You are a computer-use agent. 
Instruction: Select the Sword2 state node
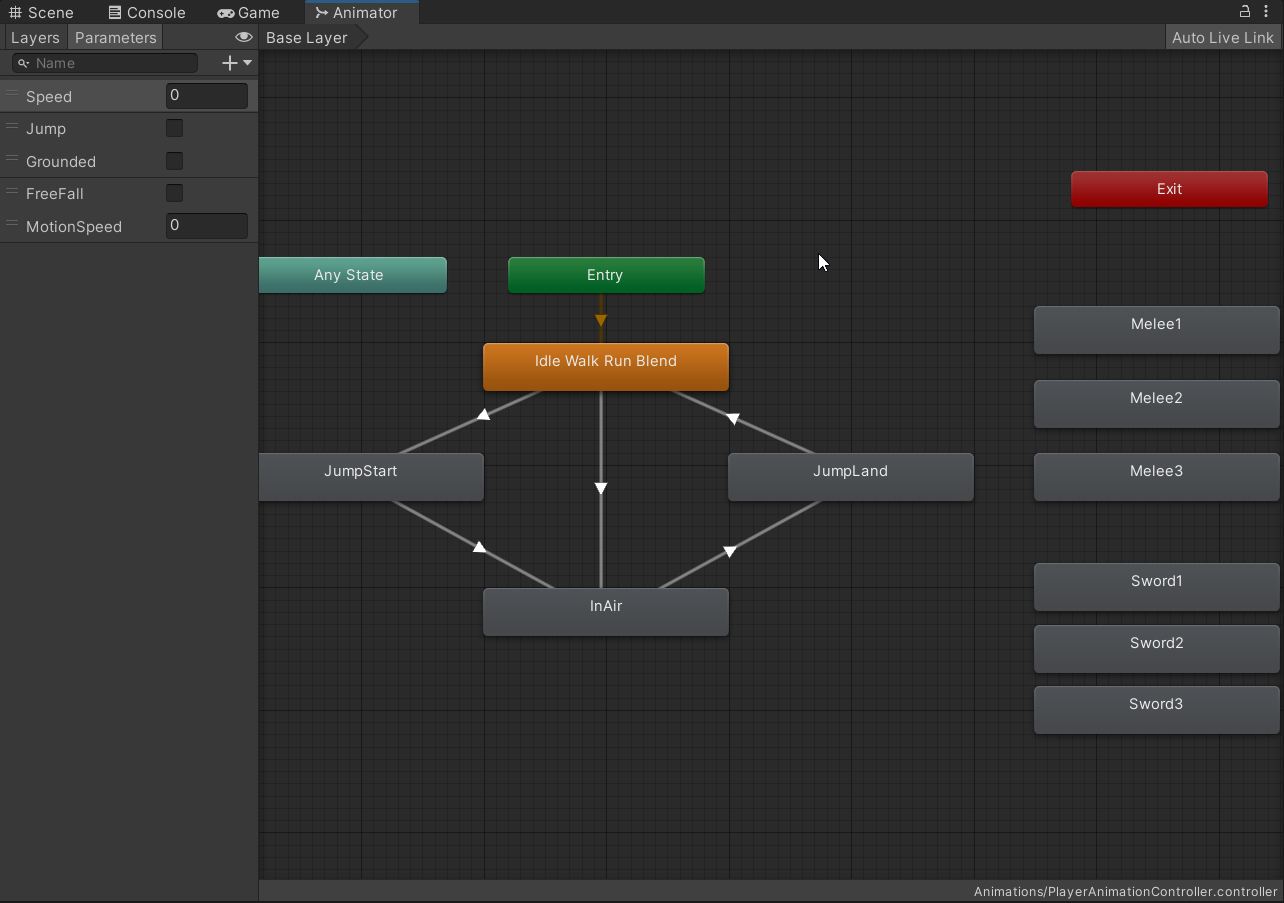click(1157, 648)
